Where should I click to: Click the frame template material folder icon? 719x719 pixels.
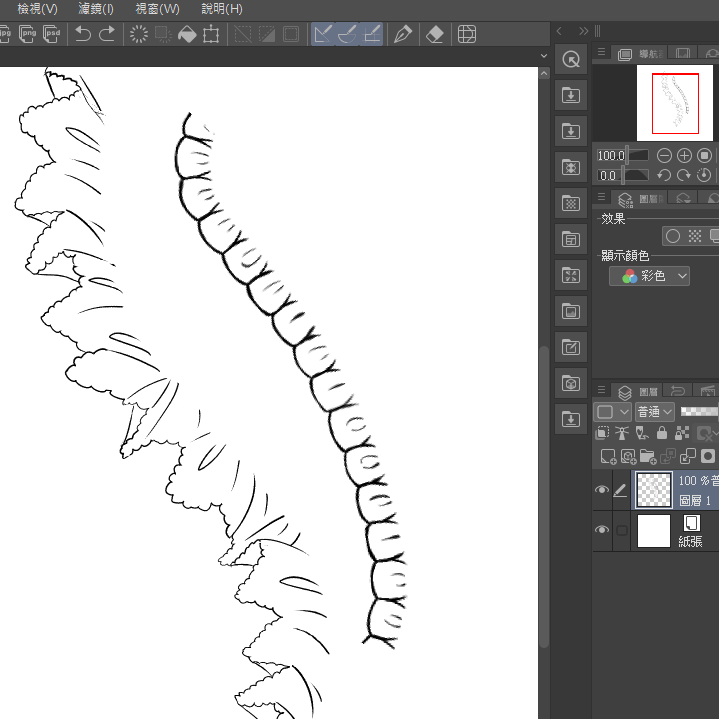coord(571,239)
